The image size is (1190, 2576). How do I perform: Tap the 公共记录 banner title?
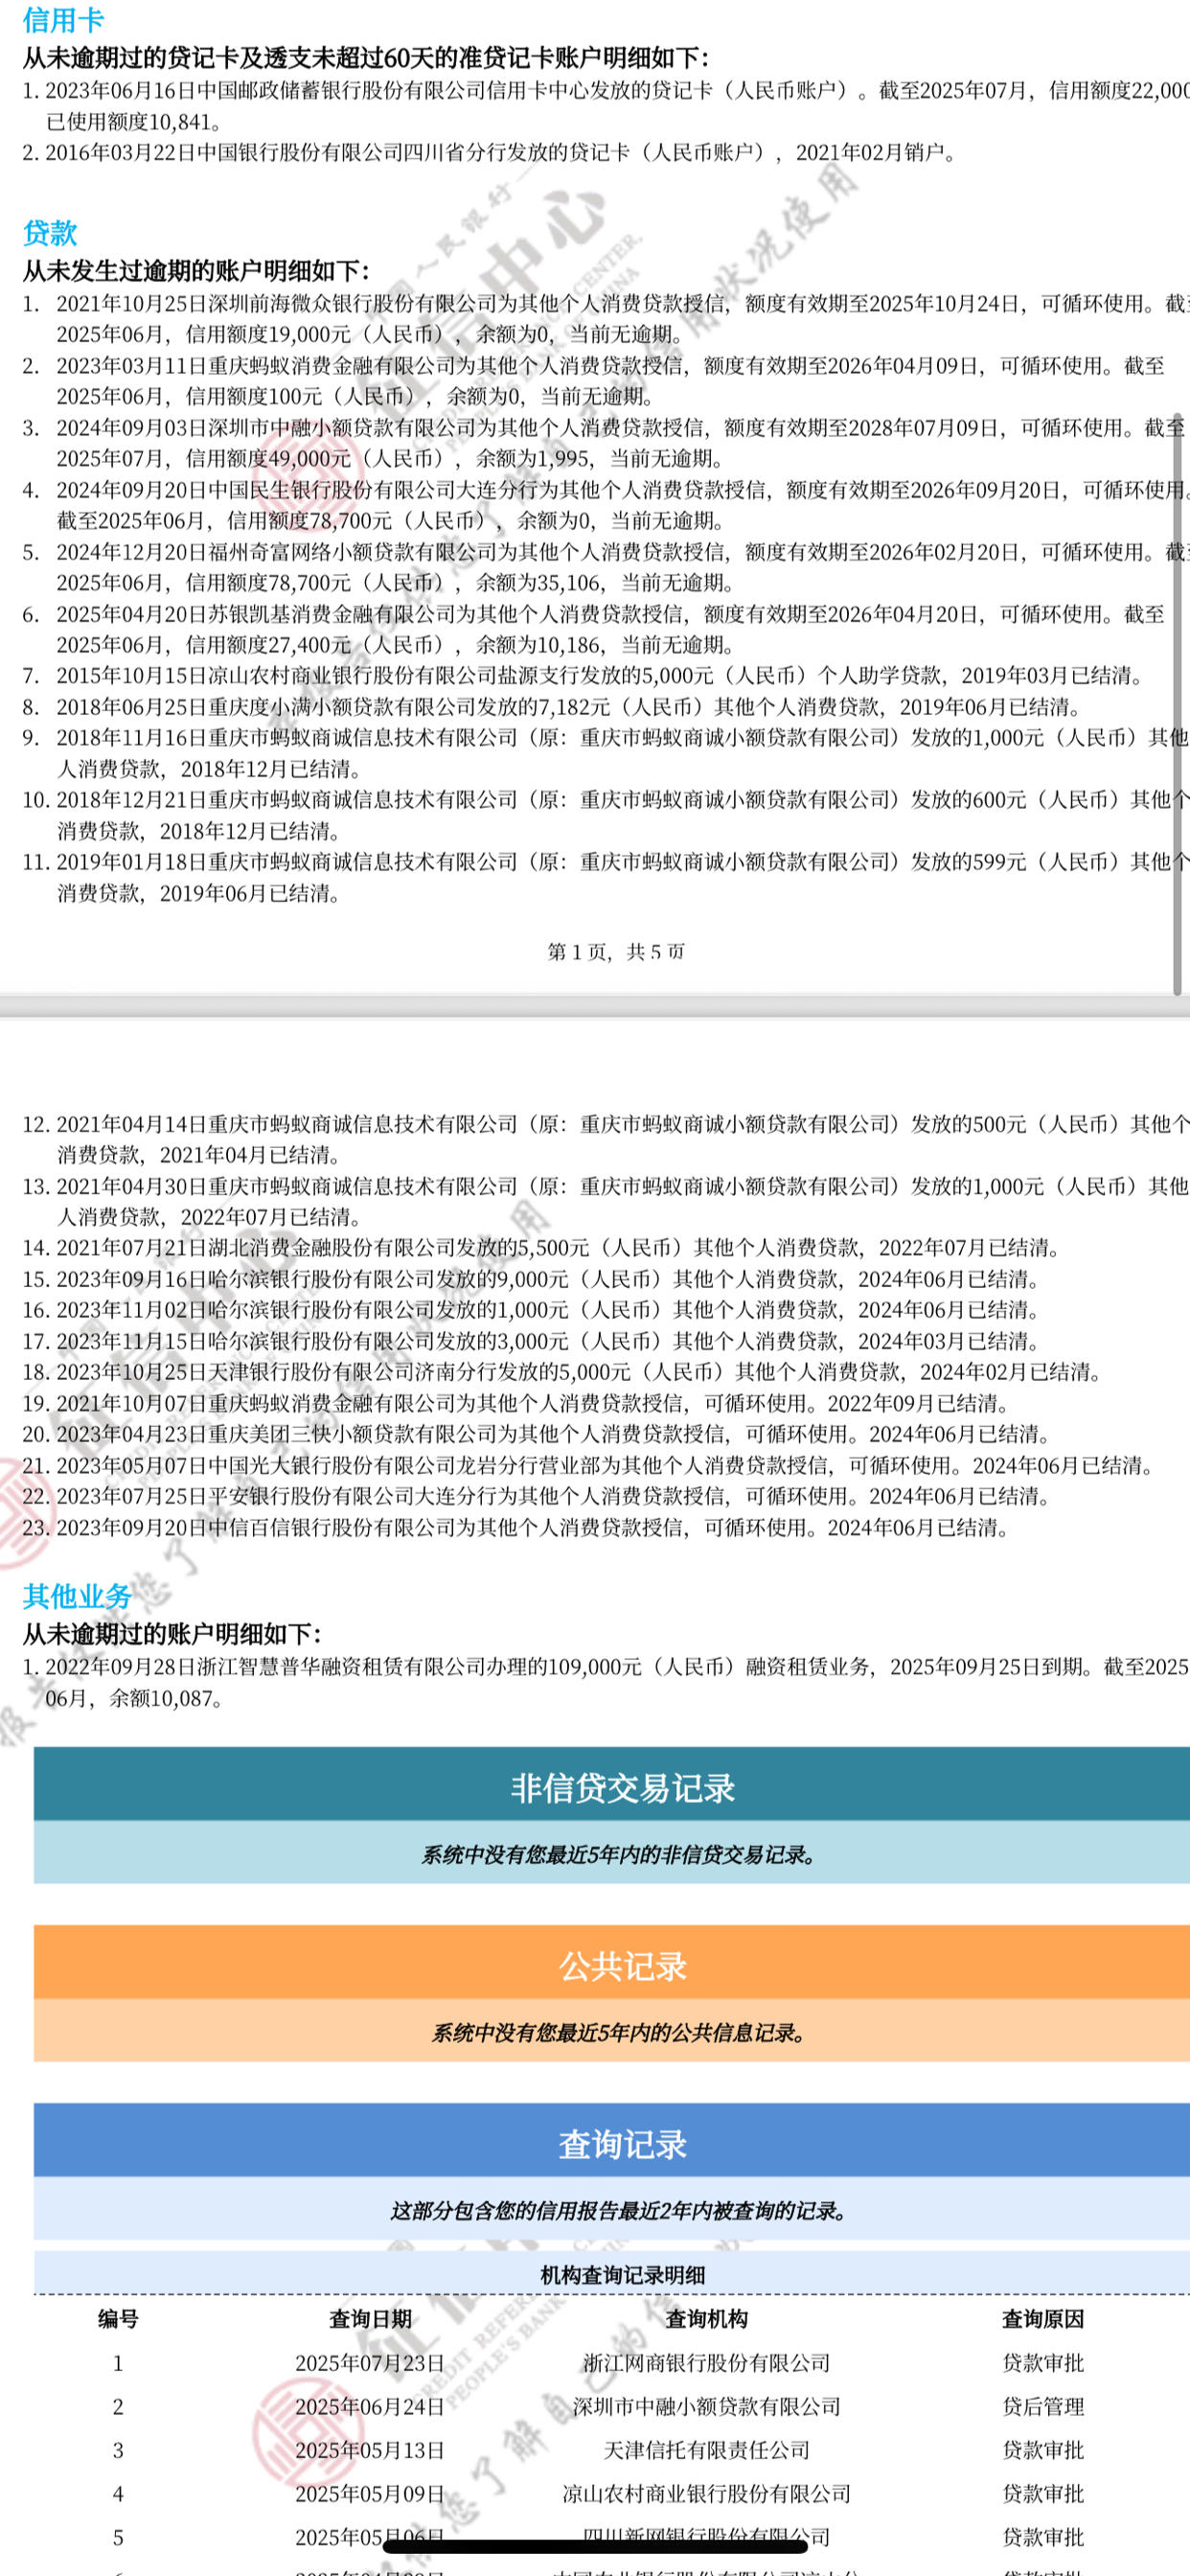[x=622, y=1967]
